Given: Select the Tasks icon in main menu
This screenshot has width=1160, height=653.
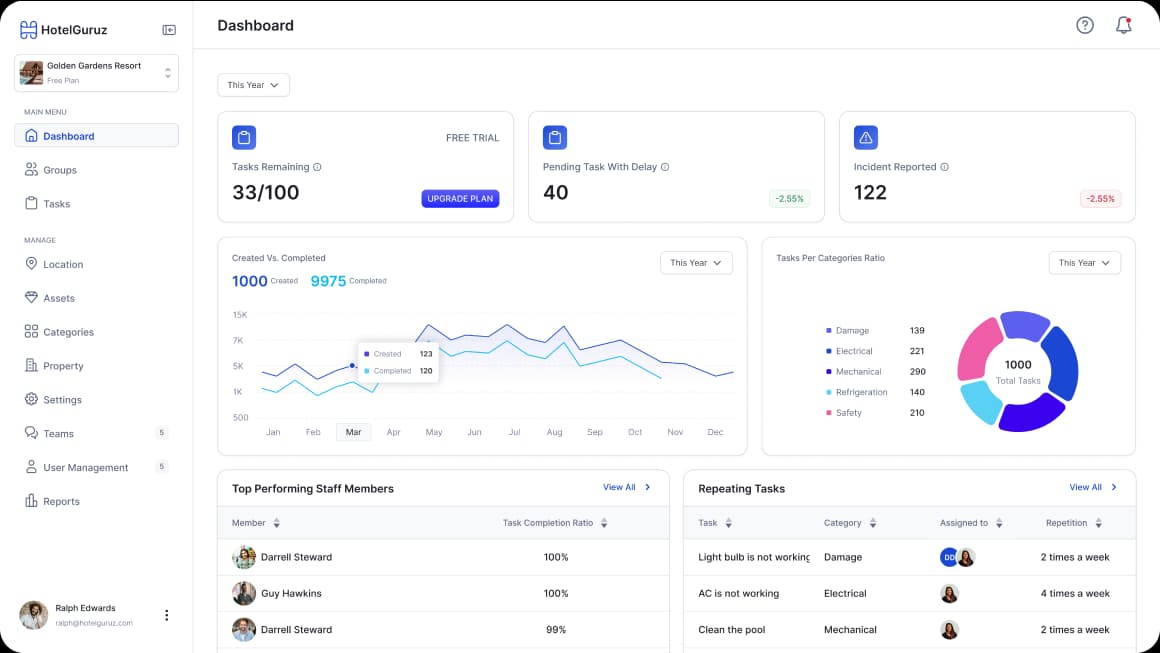Looking at the screenshot, I should tap(33, 203).
